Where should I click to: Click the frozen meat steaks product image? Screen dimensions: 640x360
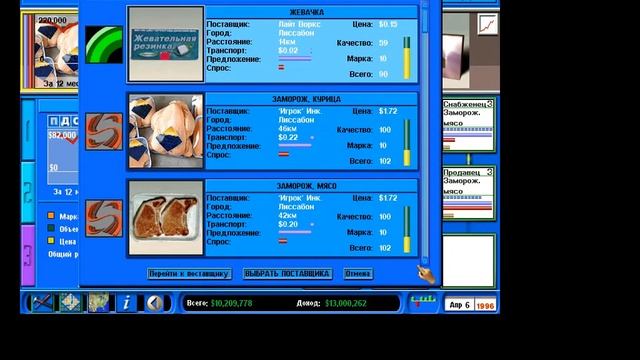[166, 218]
